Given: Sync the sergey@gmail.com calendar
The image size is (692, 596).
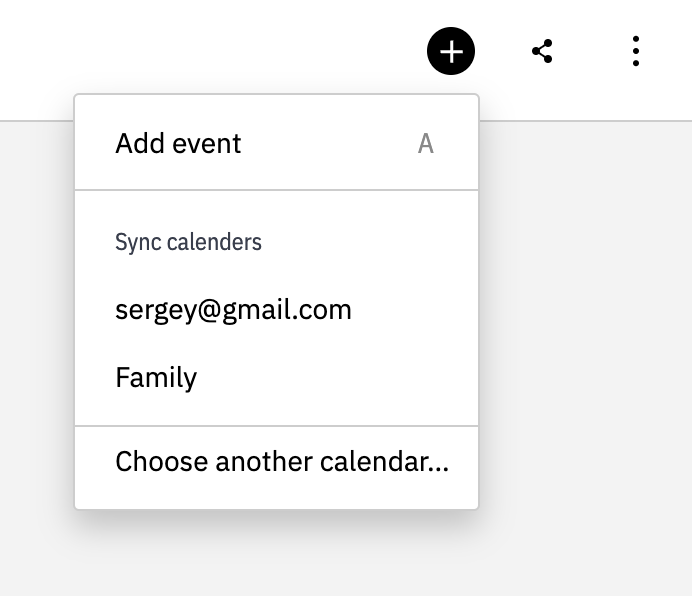Looking at the screenshot, I should click(x=233, y=309).
